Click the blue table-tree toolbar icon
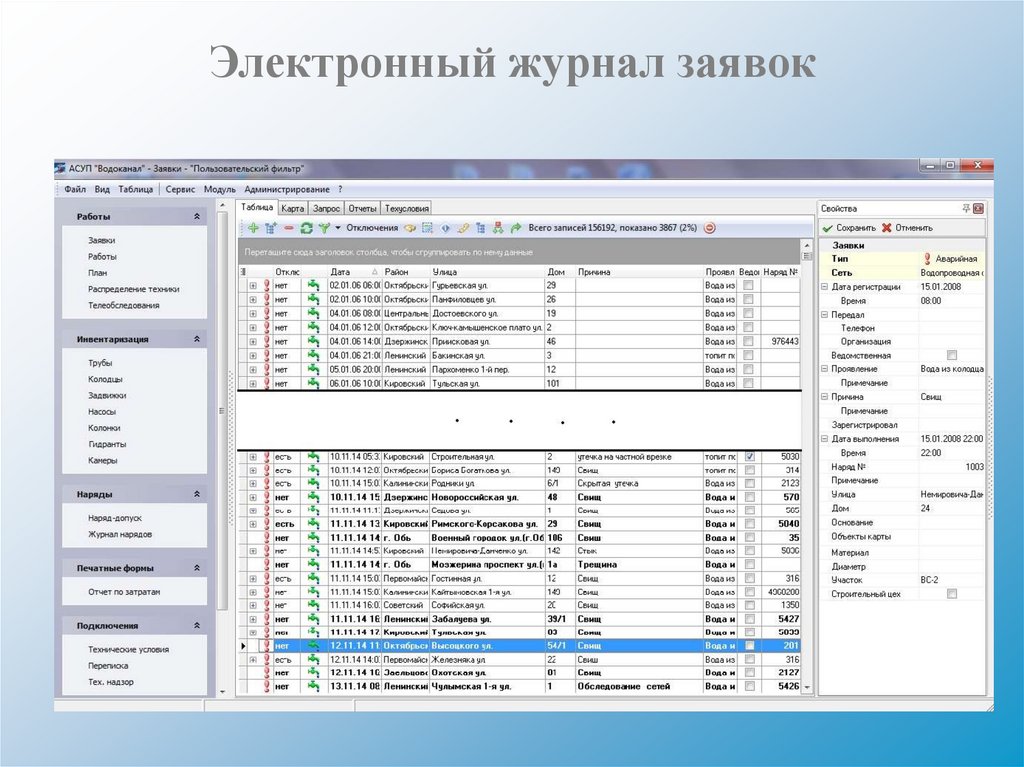 [x=481, y=228]
